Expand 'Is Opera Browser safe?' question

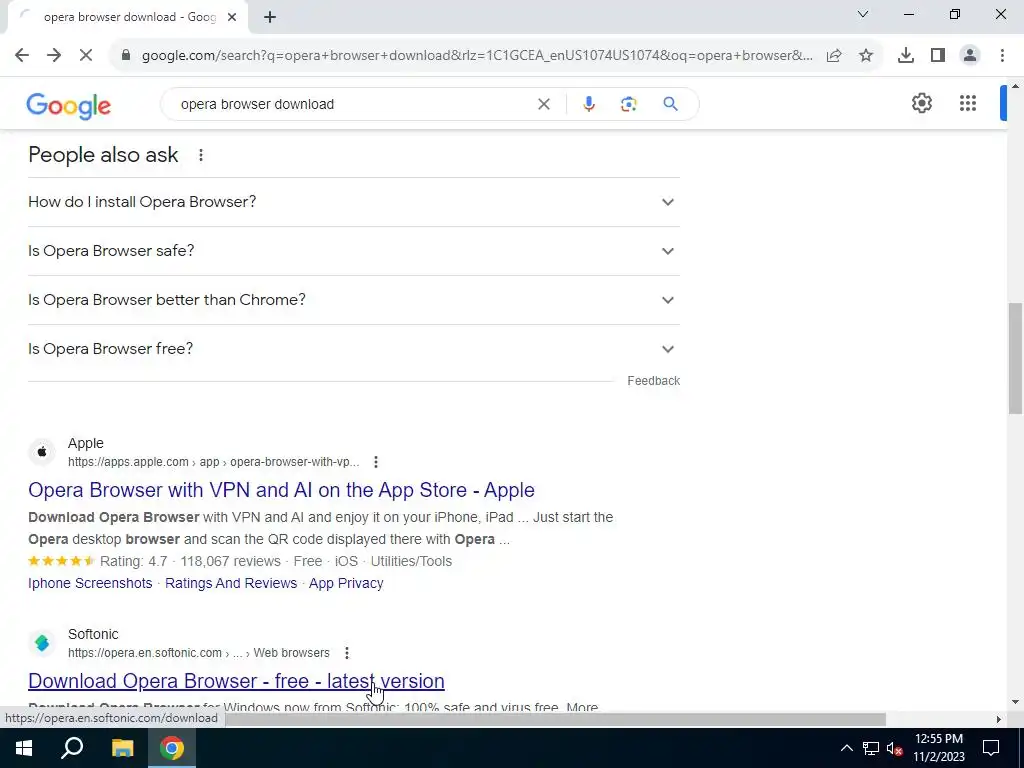(x=354, y=251)
